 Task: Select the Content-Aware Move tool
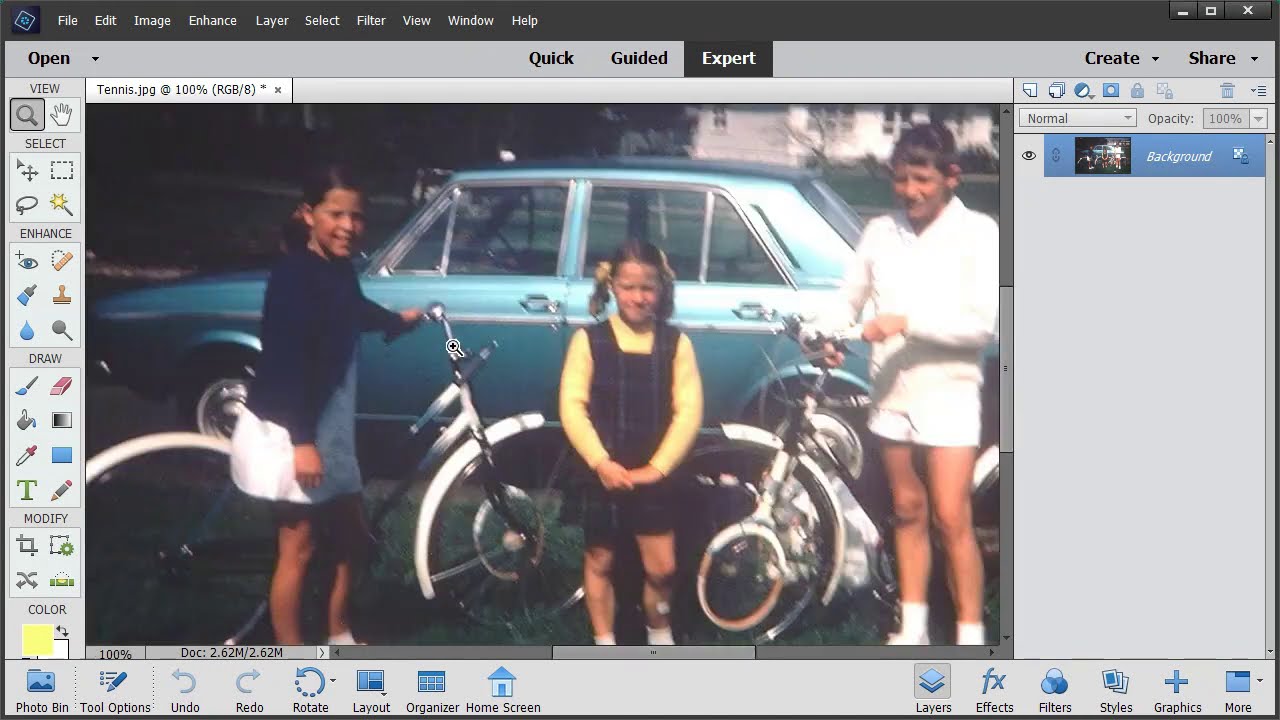pos(27,580)
